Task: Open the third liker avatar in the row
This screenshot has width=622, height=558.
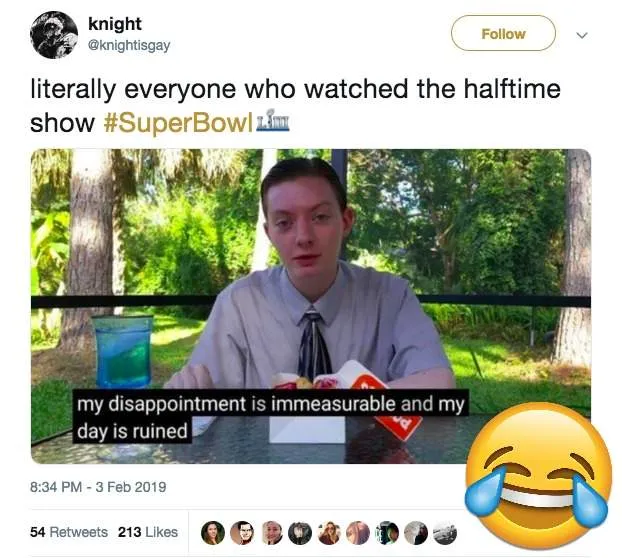Action: pyautogui.click(x=271, y=533)
